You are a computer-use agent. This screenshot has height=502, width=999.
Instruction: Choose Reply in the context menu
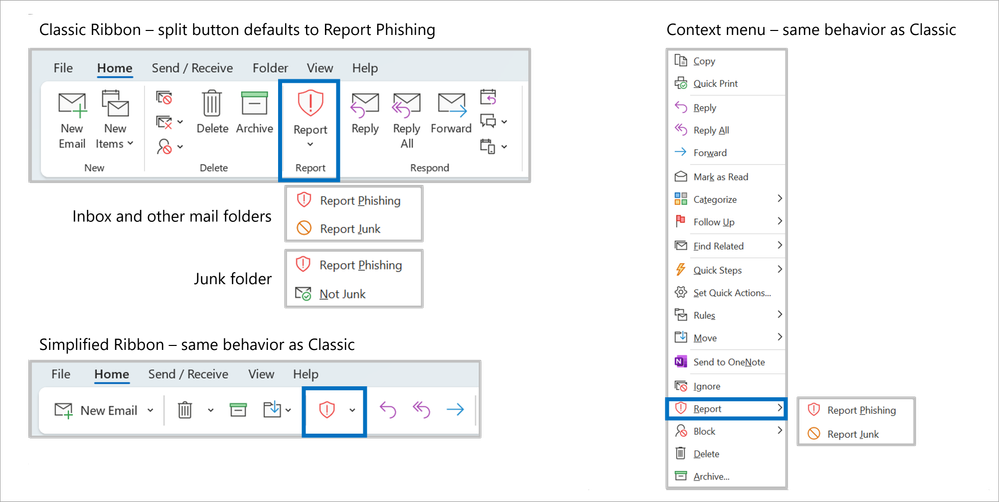tap(727, 108)
